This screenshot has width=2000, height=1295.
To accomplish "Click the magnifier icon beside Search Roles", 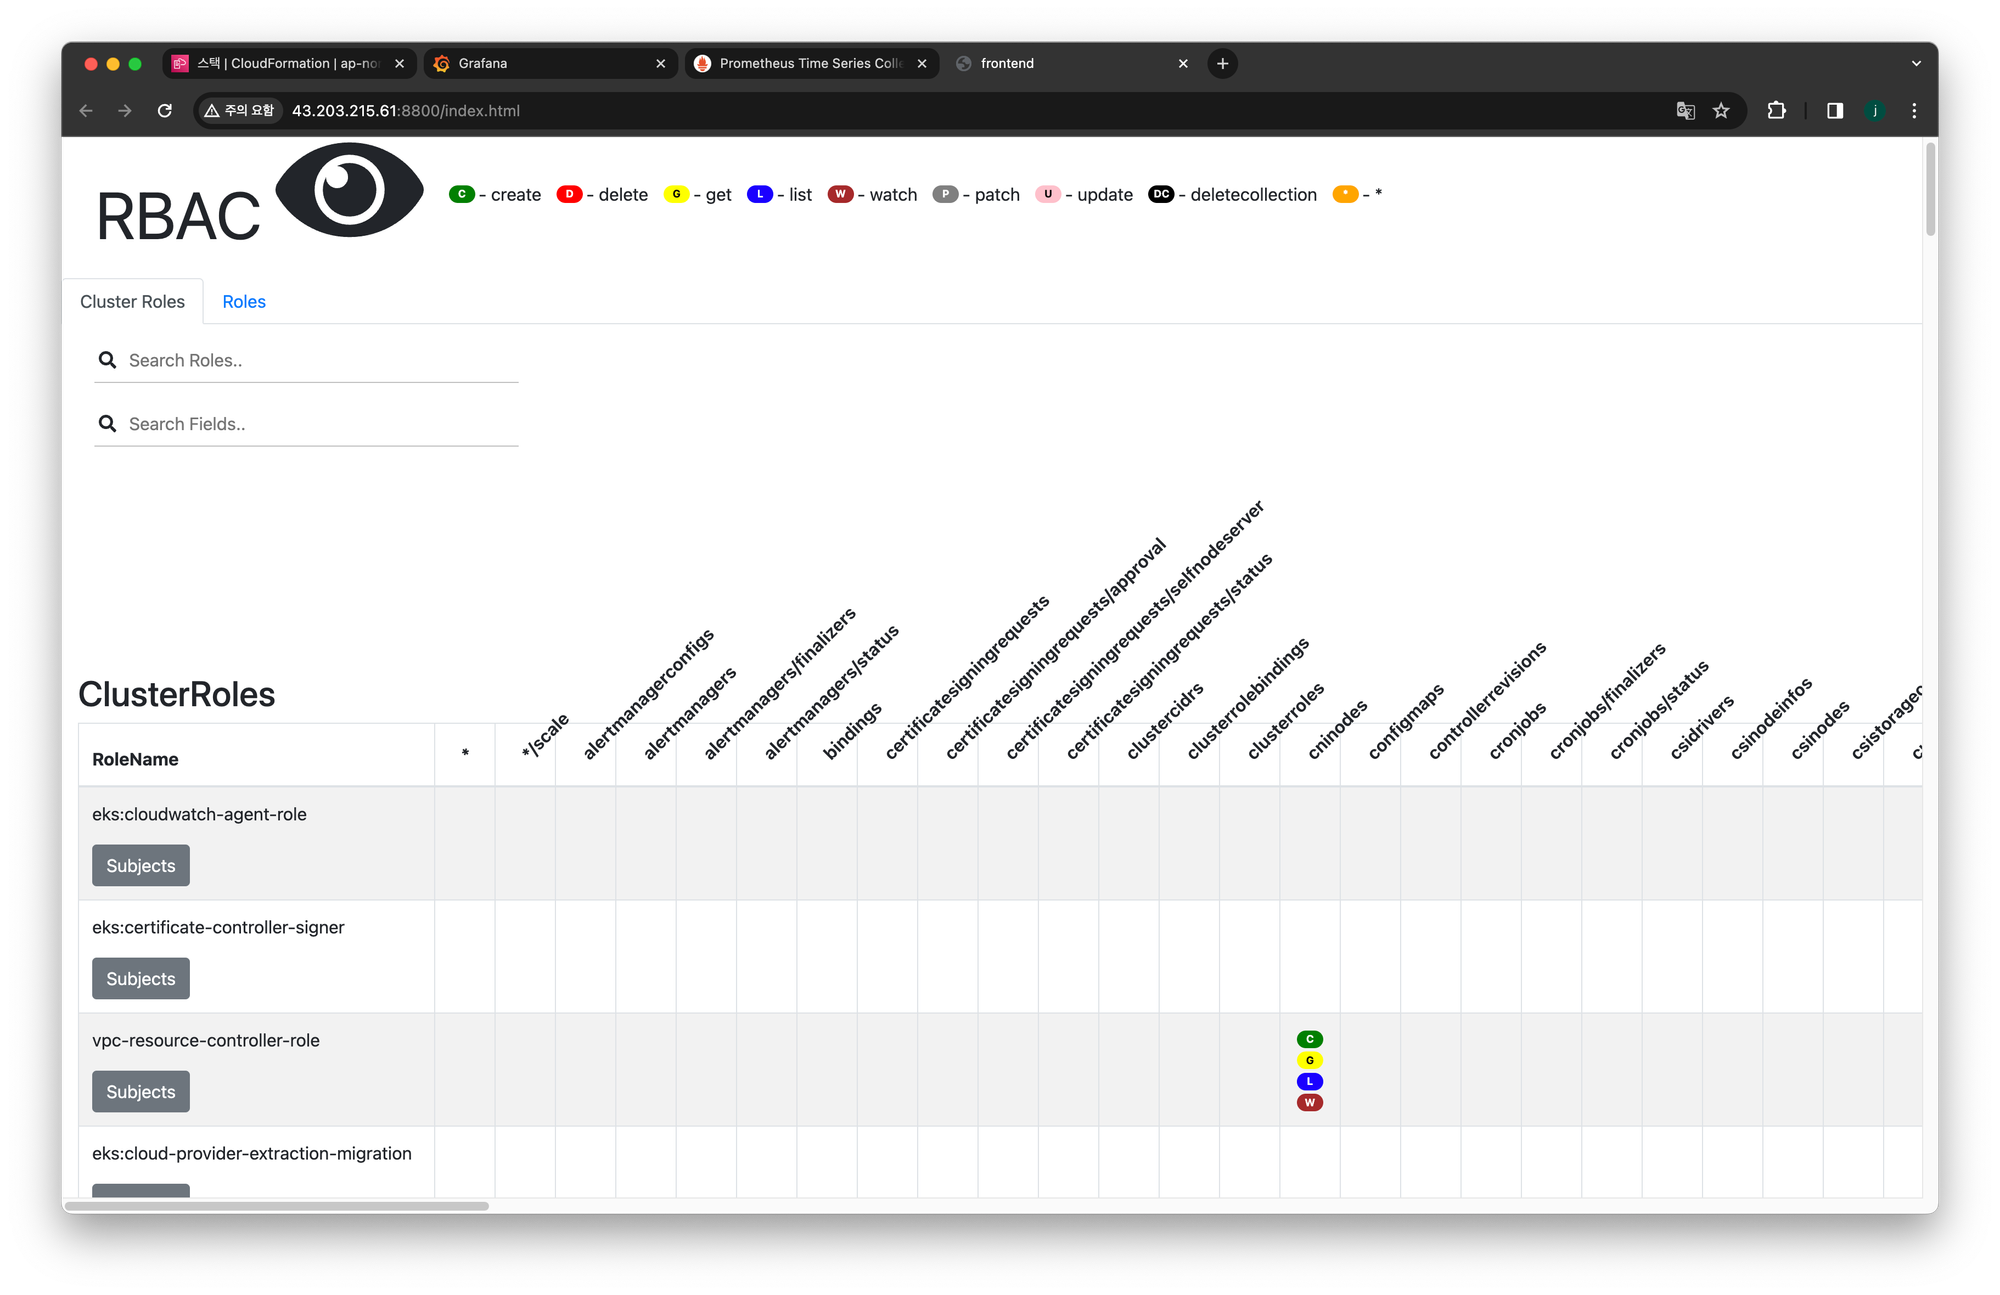I will pos(107,360).
